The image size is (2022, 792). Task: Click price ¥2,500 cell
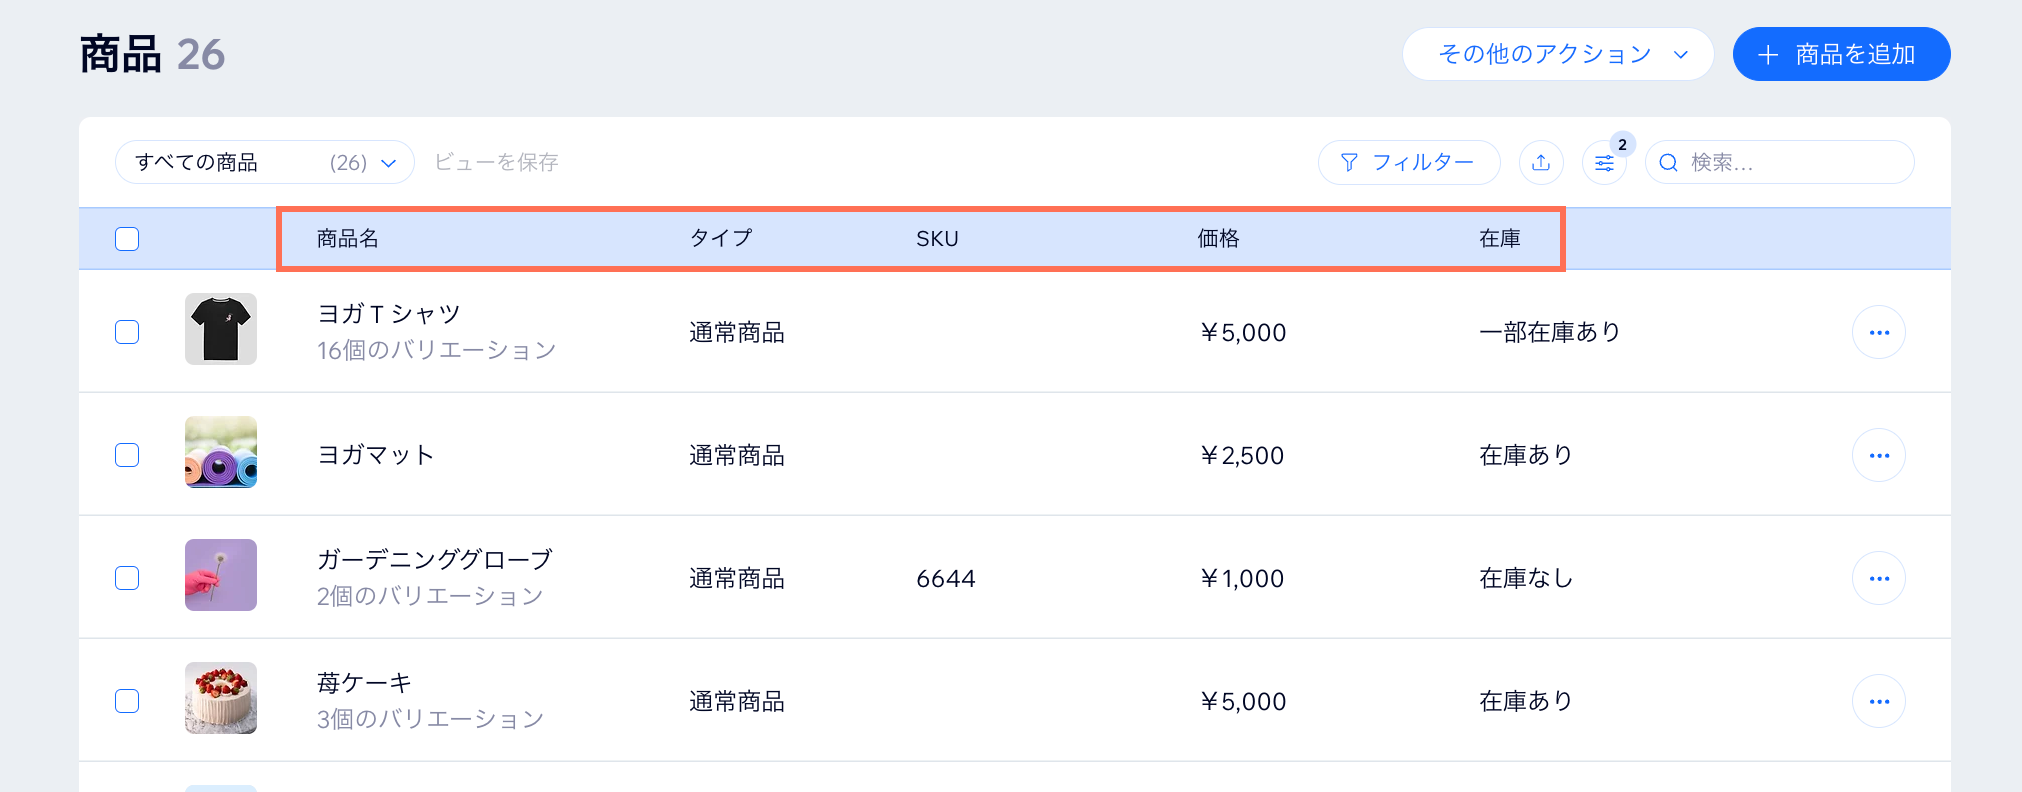click(1242, 456)
